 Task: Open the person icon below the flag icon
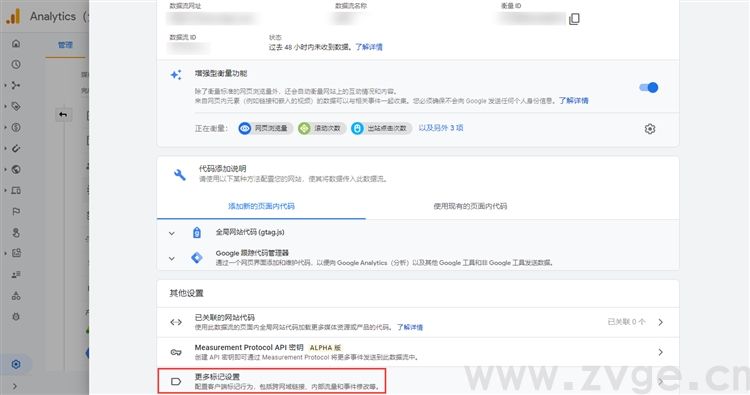click(16, 232)
